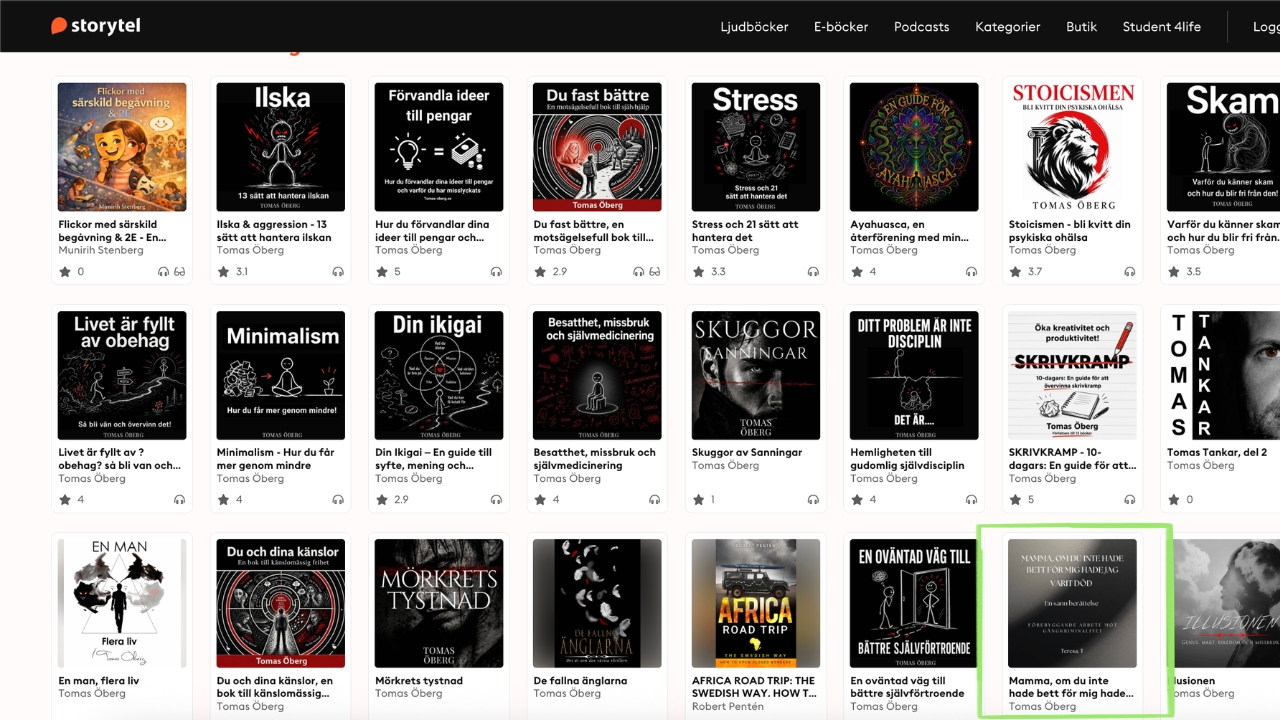
Task: Click headphones icon on Flickor med särskild begåvning
Action: click(x=163, y=272)
